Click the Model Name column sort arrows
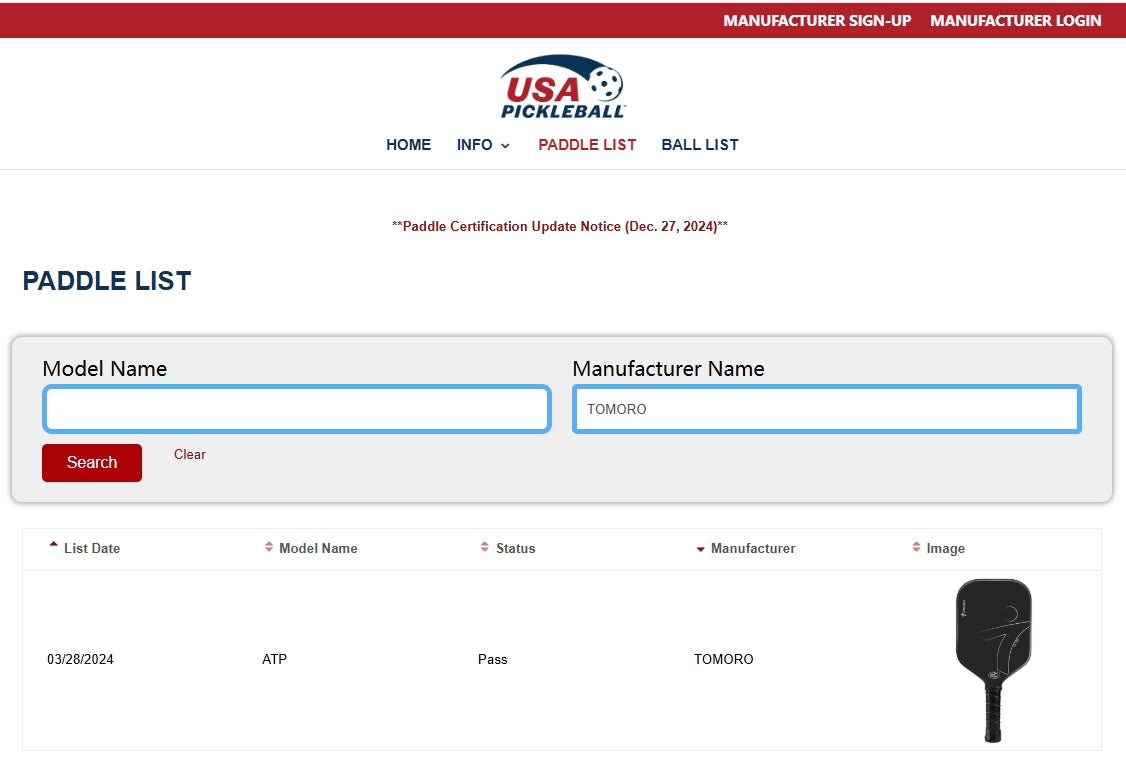Viewport: 1126px width, 769px height. tap(269, 547)
